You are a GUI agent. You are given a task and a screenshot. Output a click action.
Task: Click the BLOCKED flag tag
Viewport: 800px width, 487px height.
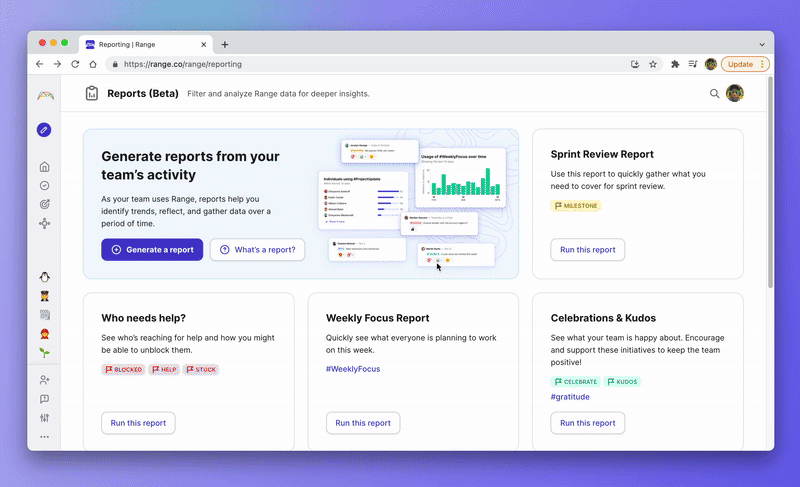(x=123, y=369)
